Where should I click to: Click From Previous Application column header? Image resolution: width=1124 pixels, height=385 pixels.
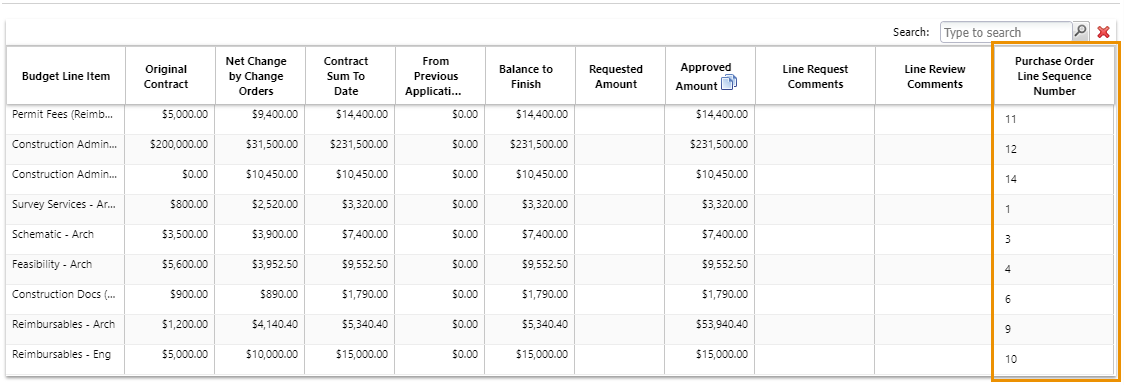click(440, 76)
